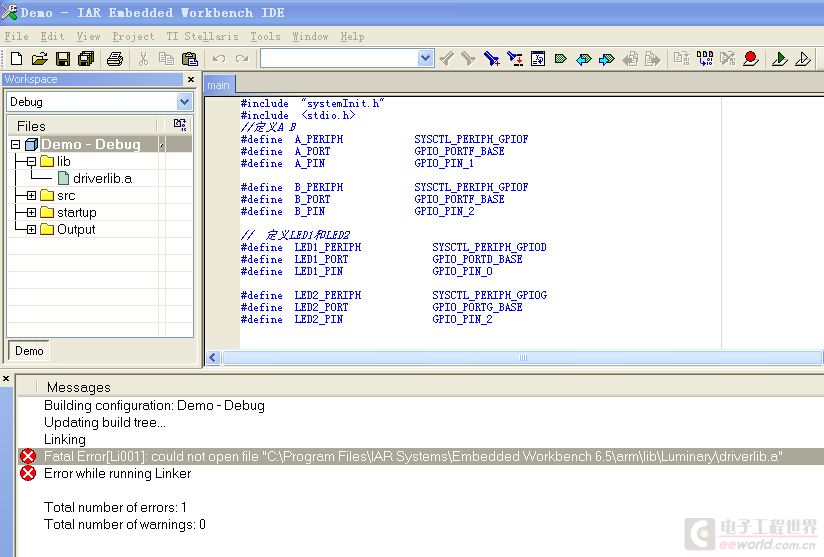This screenshot has width=824, height=557.
Task: Open Find with the blue flashlight icon
Action: (x=491, y=58)
